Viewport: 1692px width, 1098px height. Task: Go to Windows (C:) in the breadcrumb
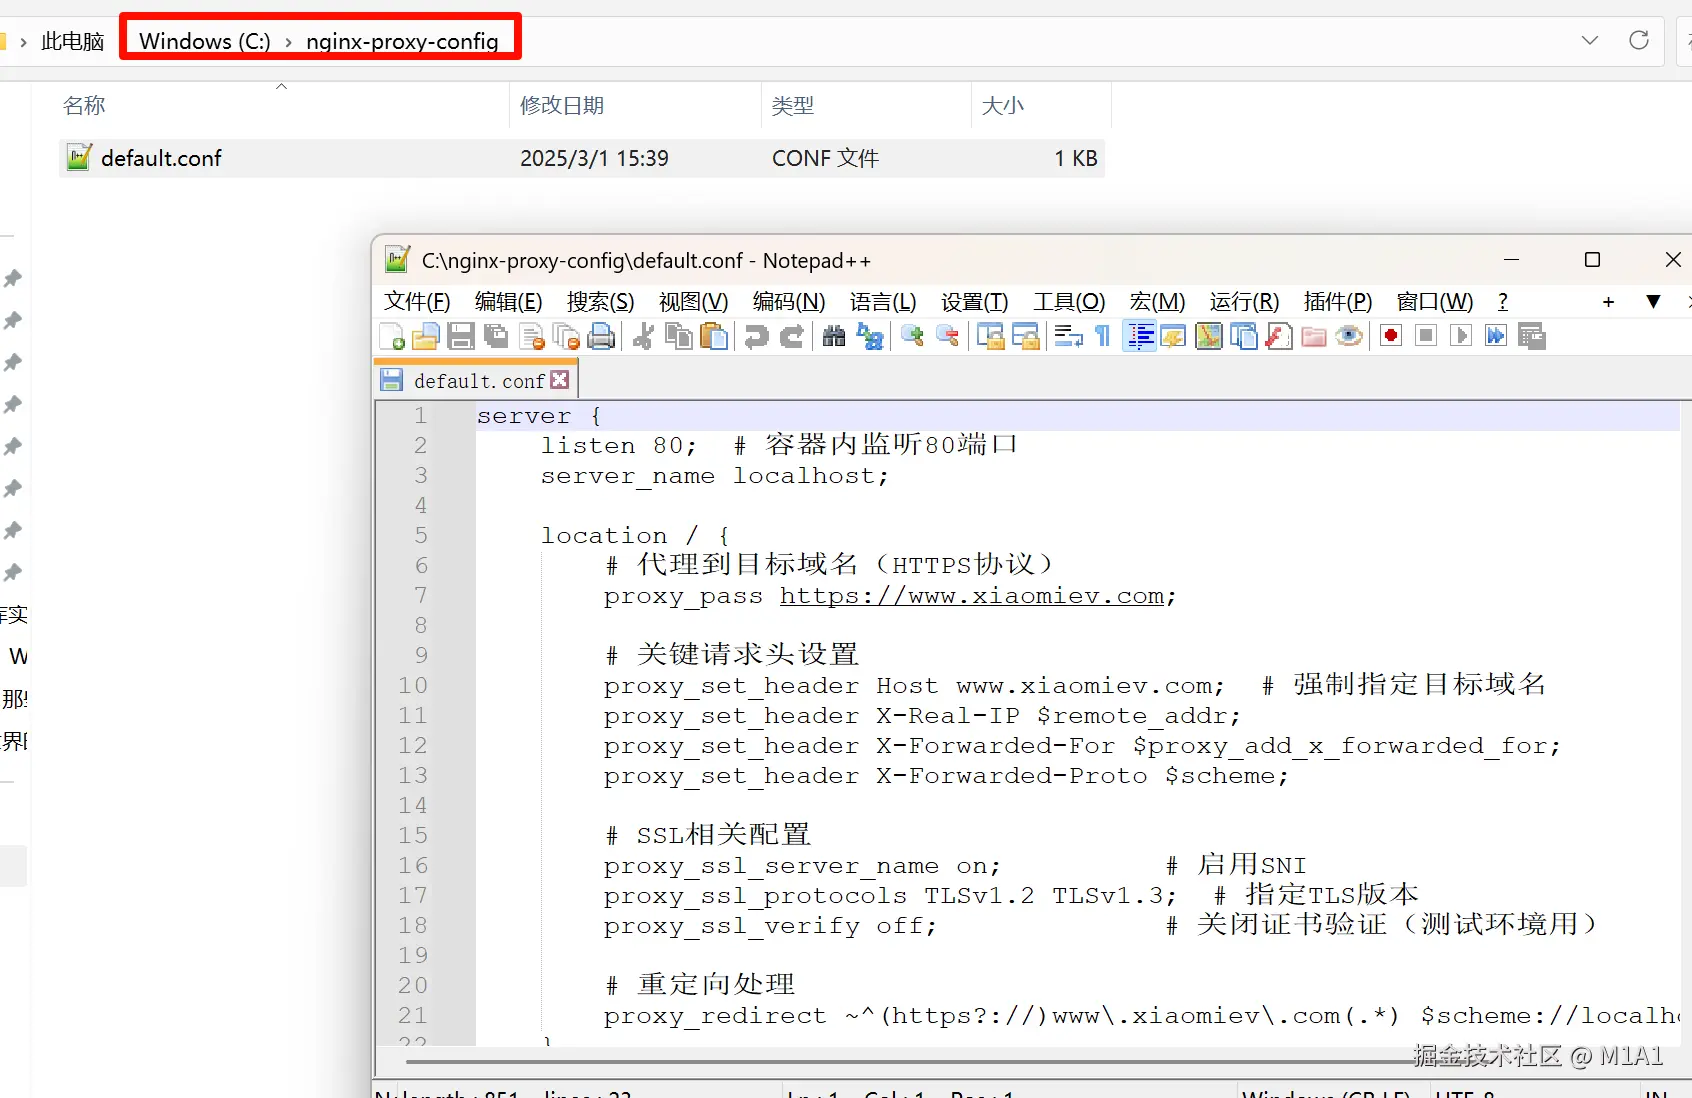click(x=205, y=41)
